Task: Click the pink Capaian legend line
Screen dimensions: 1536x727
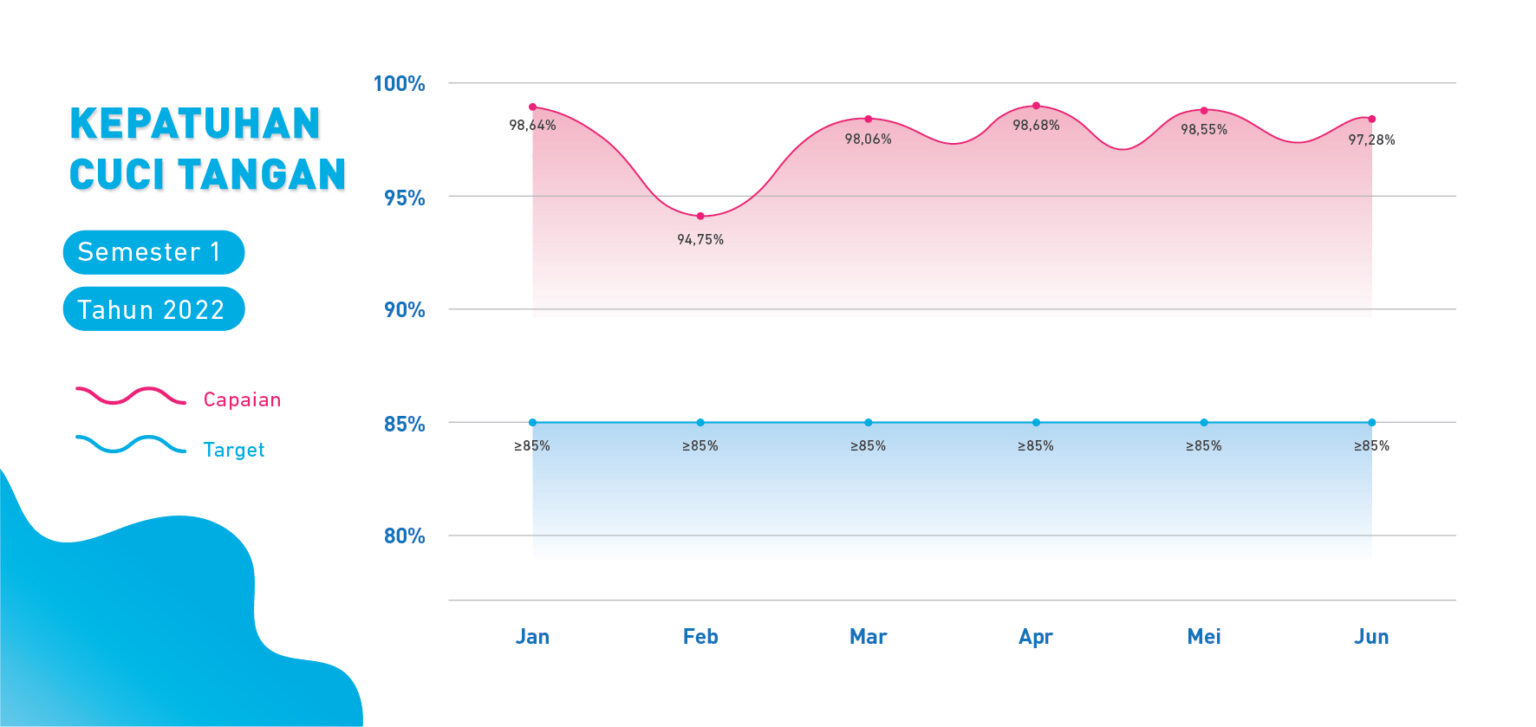Action: pyautogui.click(x=131, y=396)
